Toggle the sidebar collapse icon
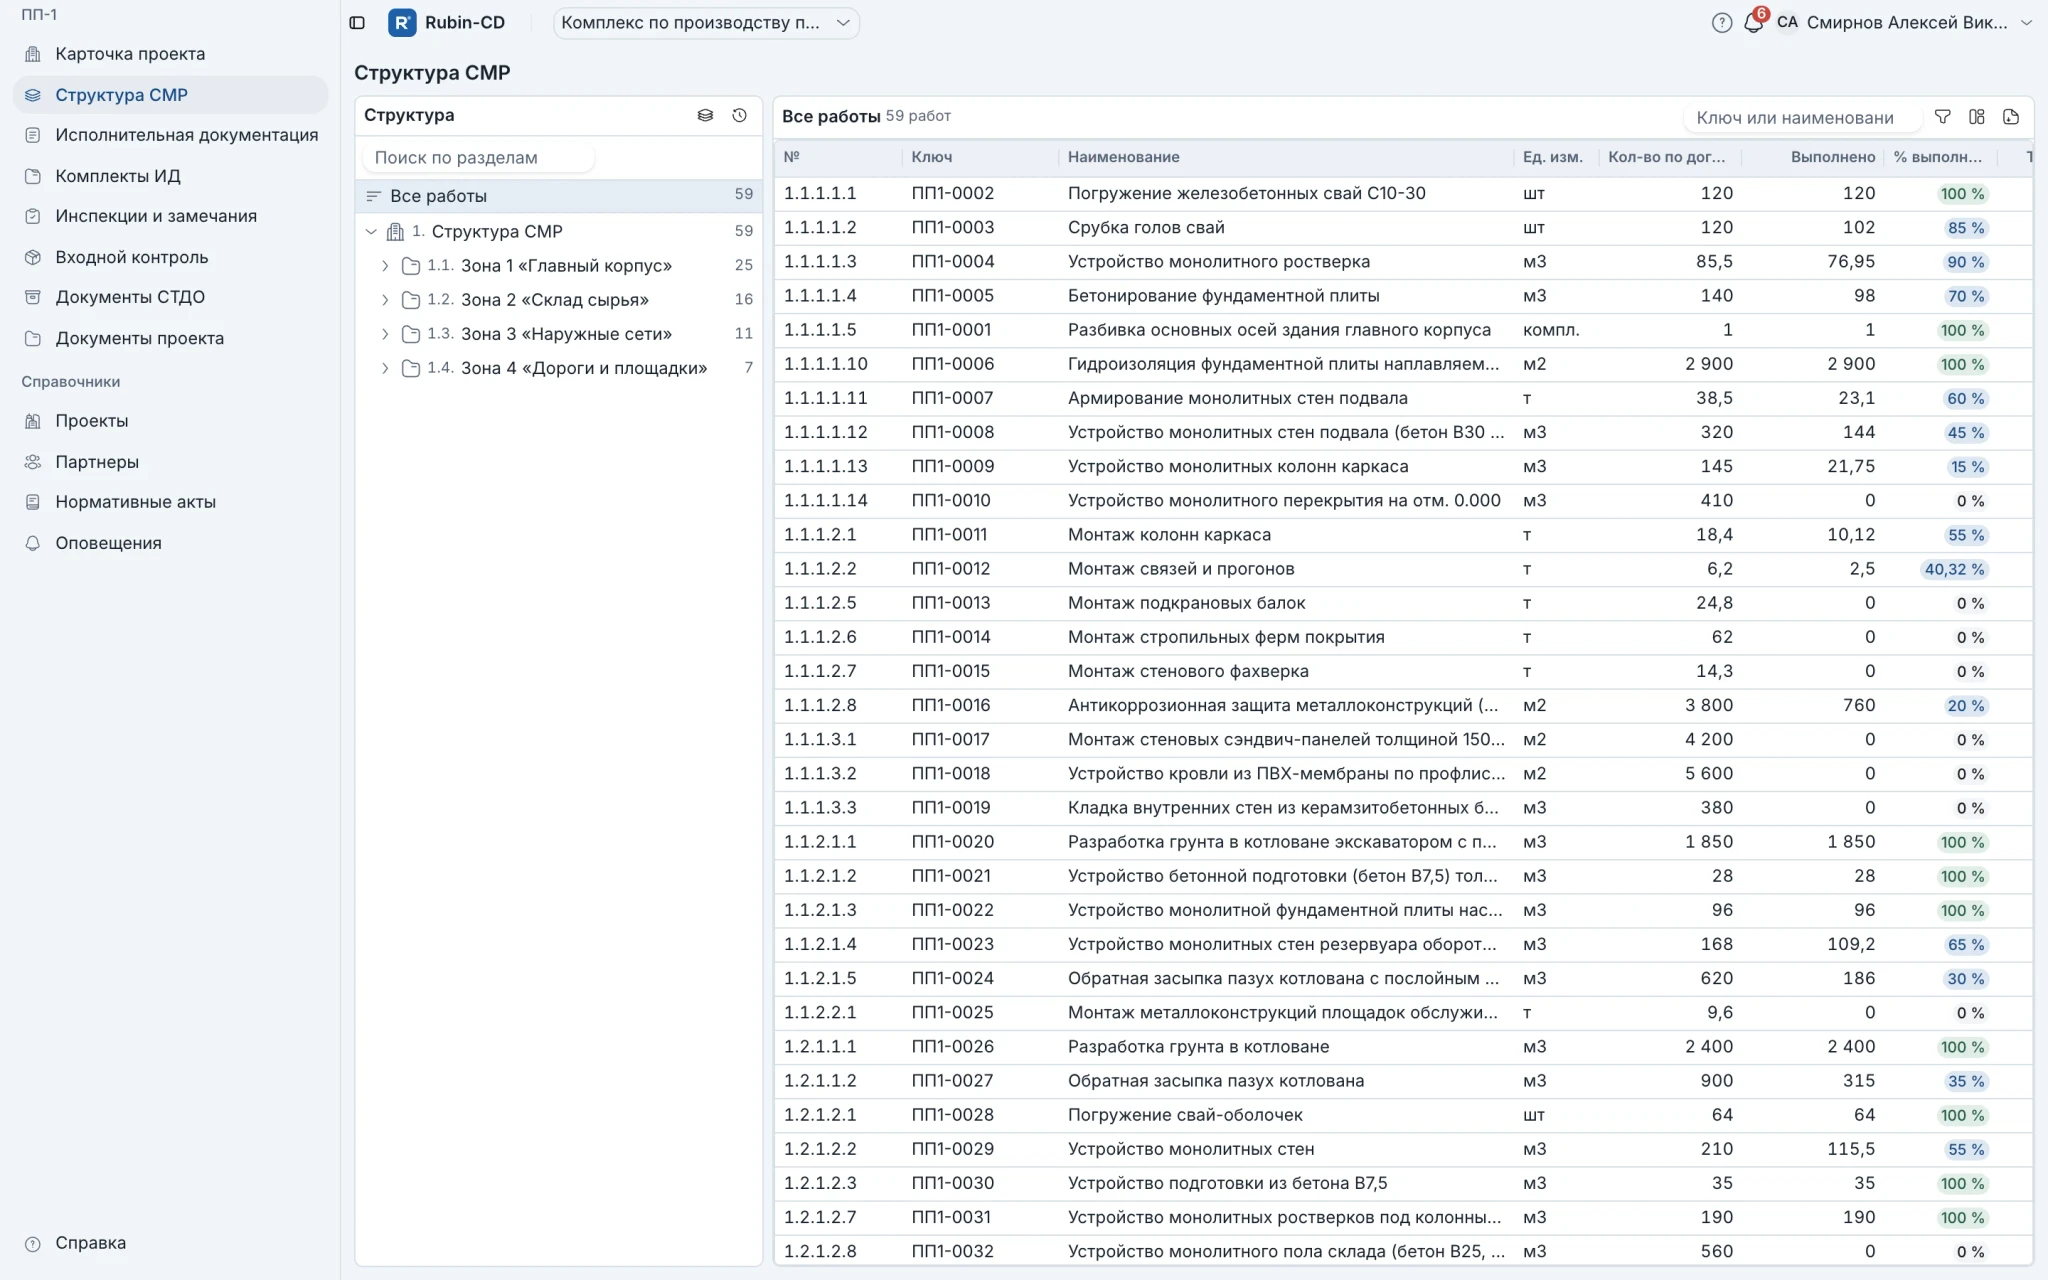Viewport: 2048px width, 1280px height. (x=357, y=23)
